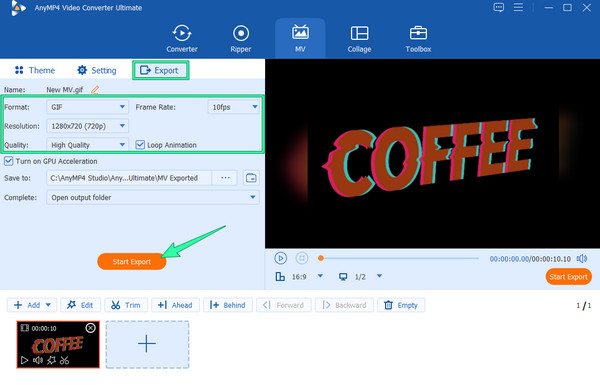Open the Toolbox module
The width and height of the screenshot is (600, 385).
(418, 39)
